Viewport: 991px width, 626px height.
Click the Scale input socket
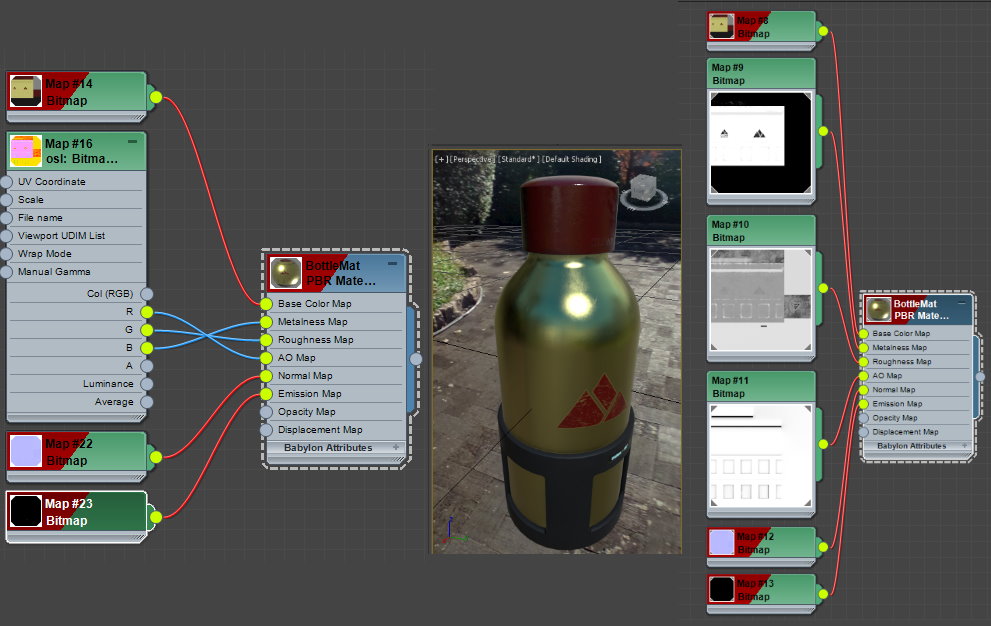(6, 200)
